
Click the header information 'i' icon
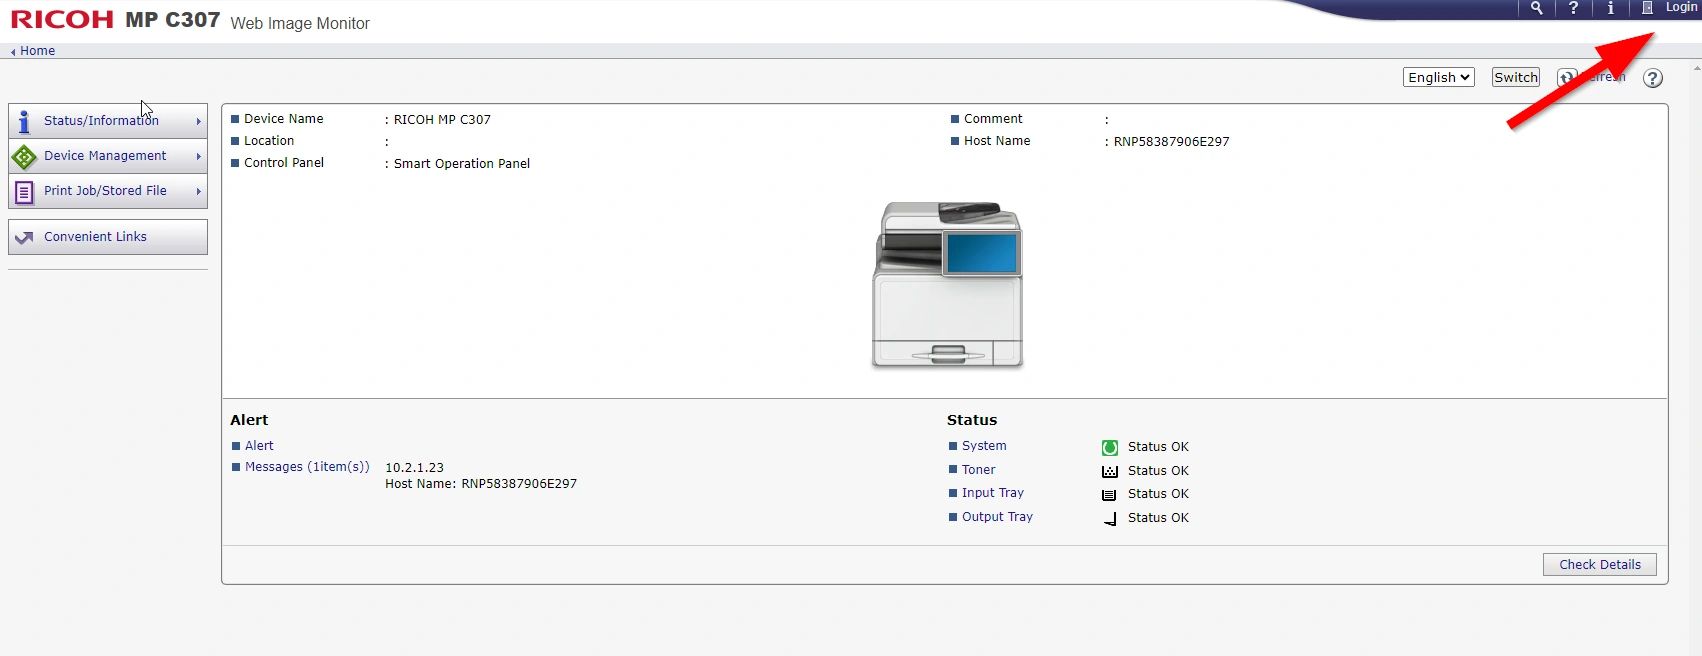(x=1610, y=8)
